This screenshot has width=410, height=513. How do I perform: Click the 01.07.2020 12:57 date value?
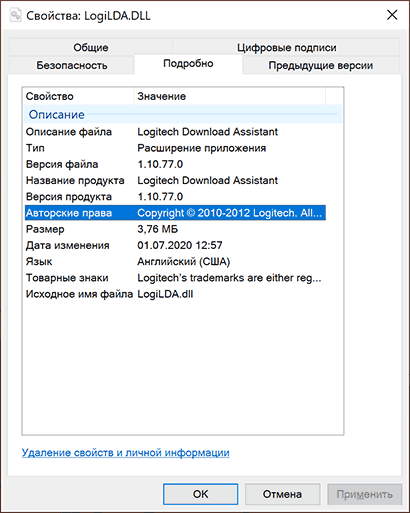[x=180, y=245]
